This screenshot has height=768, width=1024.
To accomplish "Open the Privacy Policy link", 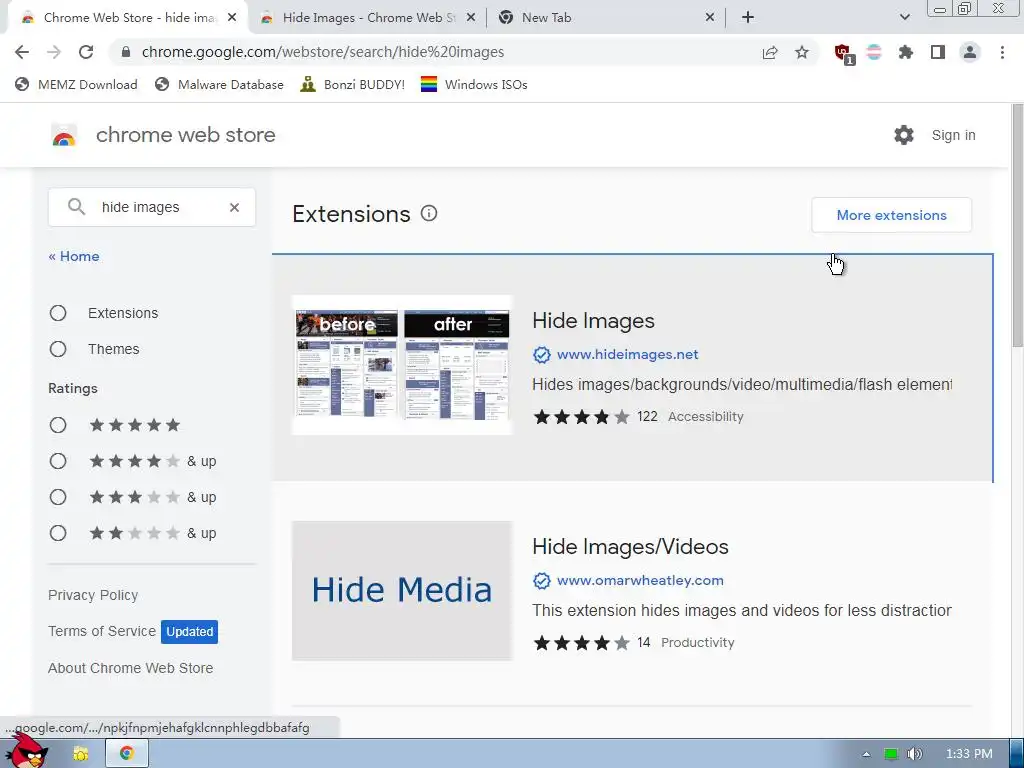I will (x=93, y=596).
